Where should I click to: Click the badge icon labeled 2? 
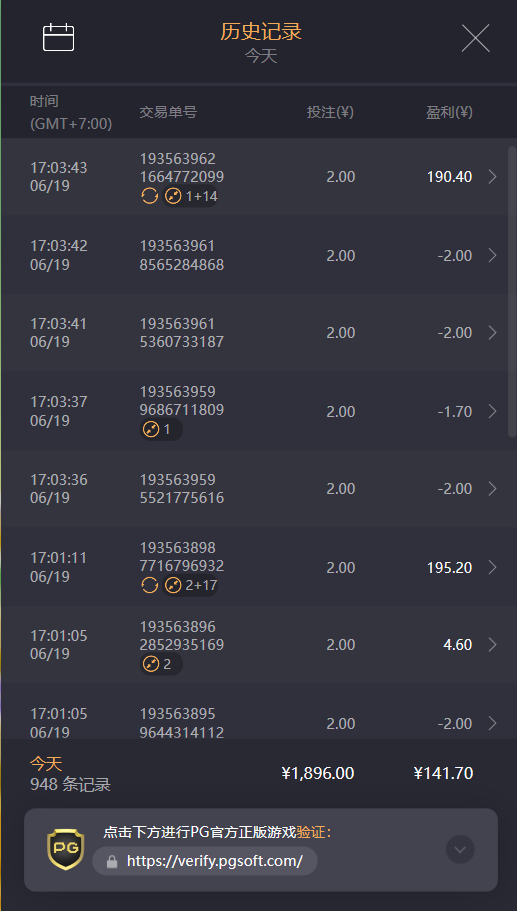(151, 663)
